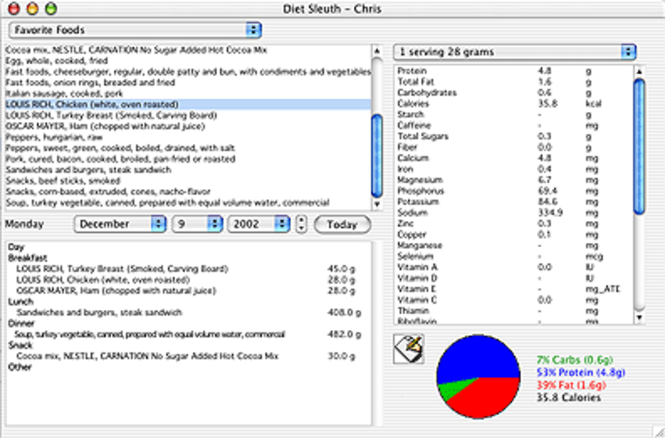Click the 408.0 g amount value
Image resolution: width=665 pixels, height=438 pixels.
pyautogui.click(x=344, y=312)
